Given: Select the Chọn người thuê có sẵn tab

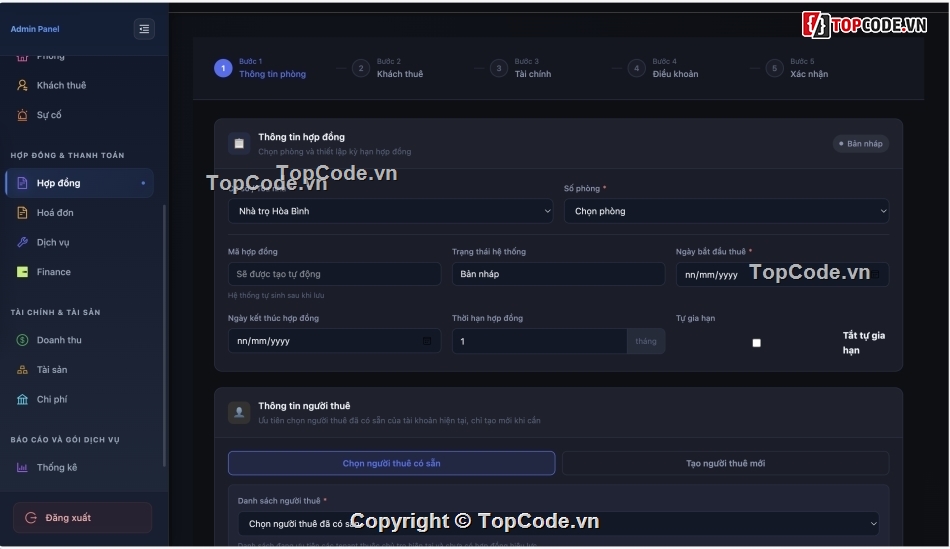Looking at the screenshot, I should (x=391, y=463).
